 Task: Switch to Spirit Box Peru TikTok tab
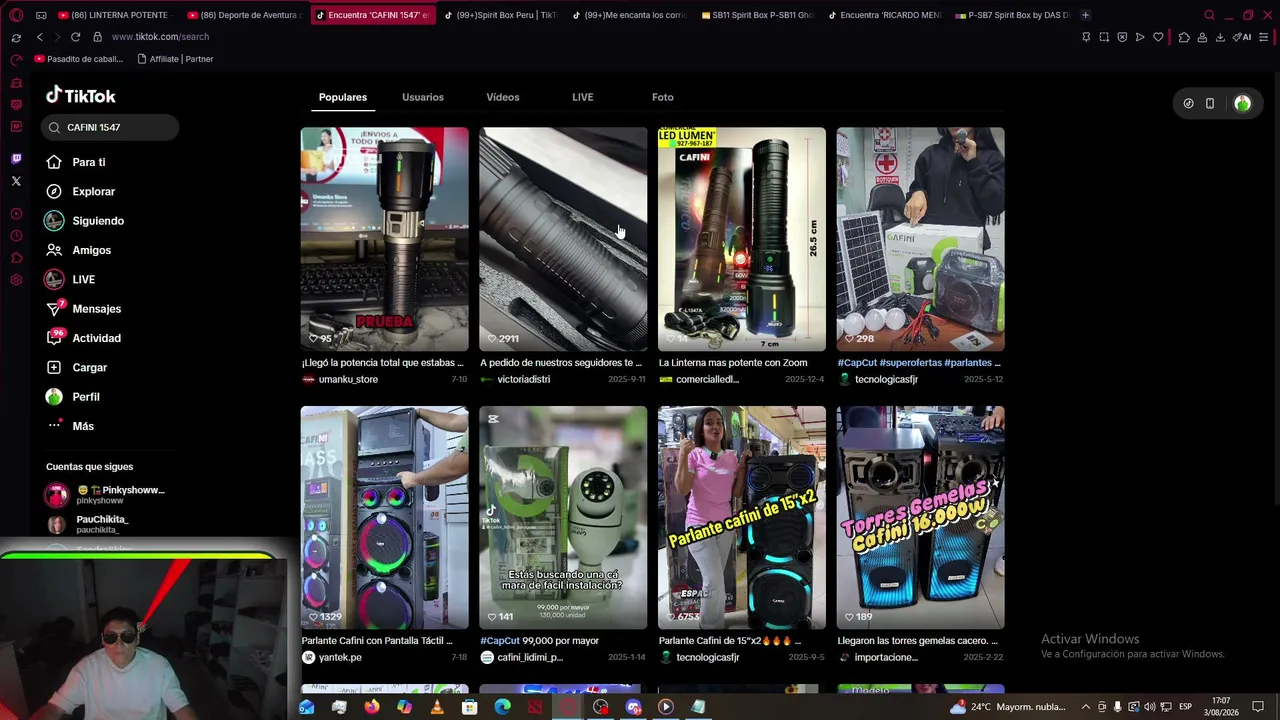(x=501, y=15)
